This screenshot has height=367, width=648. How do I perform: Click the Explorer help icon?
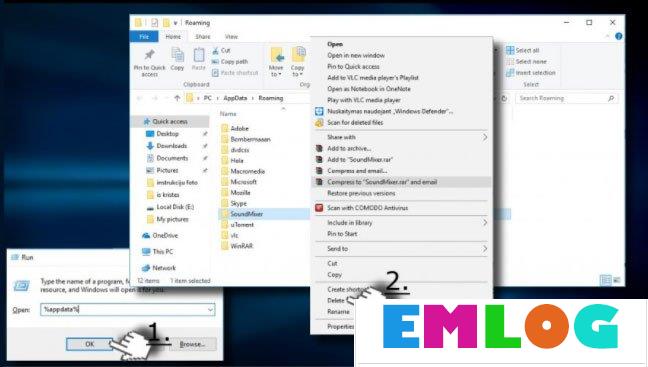click(x=619, y=36)
